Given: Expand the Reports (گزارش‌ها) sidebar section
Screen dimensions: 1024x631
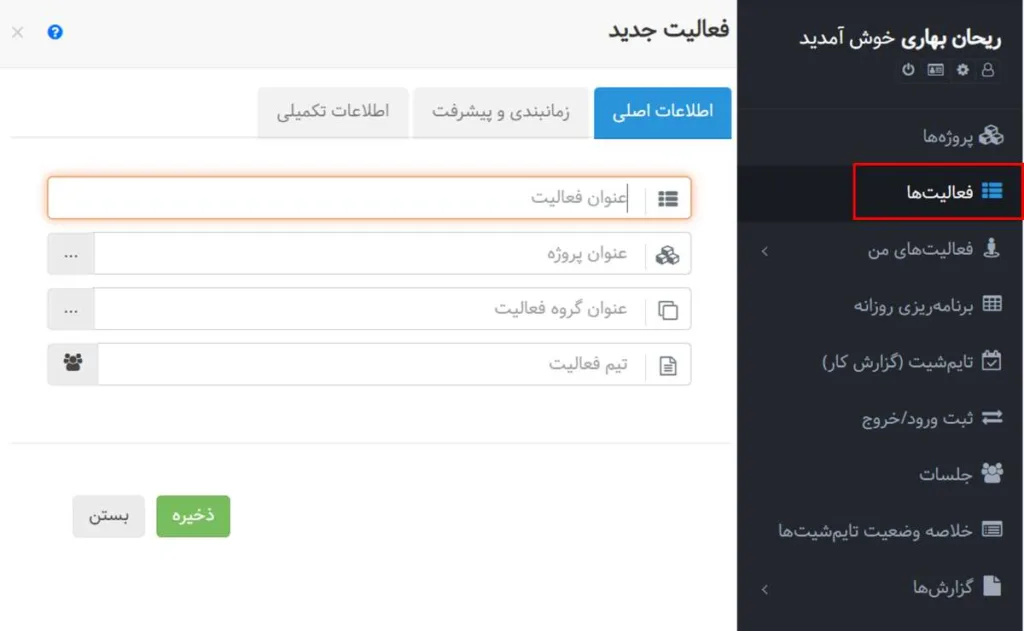Looking at the screenshot, I should 764,588.
